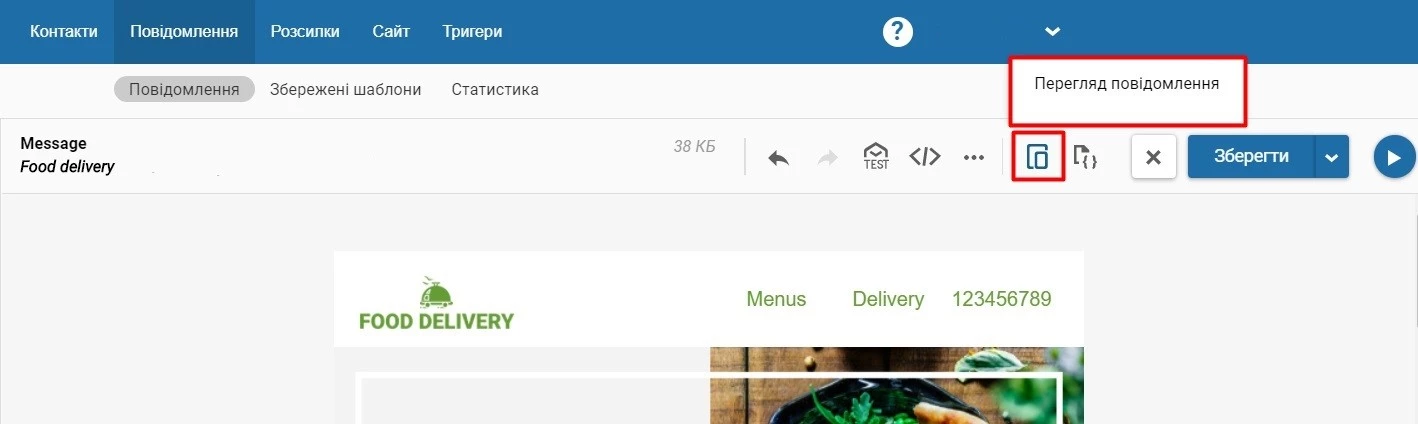Close the editor with X button

[1153, 157]
